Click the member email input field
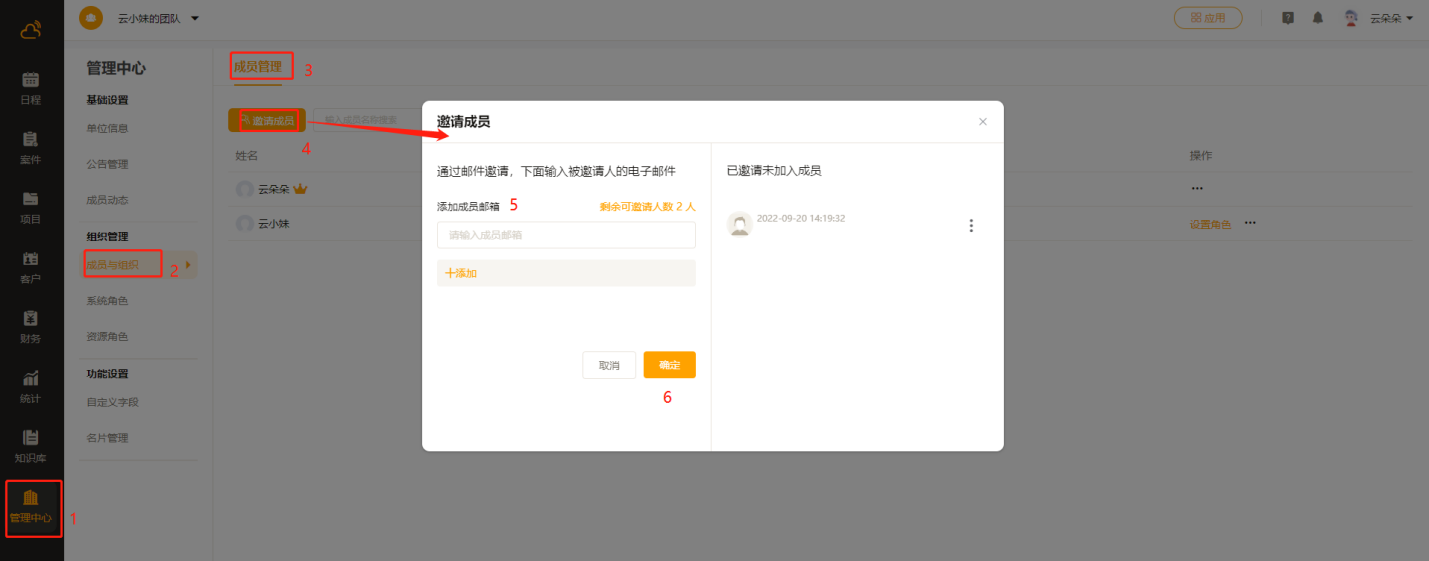Viewport: 1429px width, 561px height. coord(566,235)
